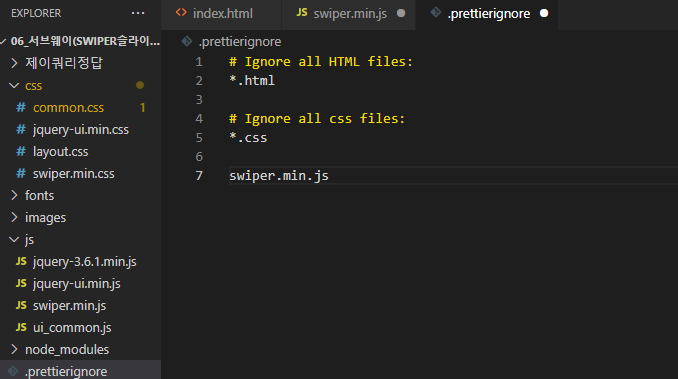Viewport: 678px width, 379px height.
Task: Click the icon beside .prettierignore in explorer
Action: (13, 371)
